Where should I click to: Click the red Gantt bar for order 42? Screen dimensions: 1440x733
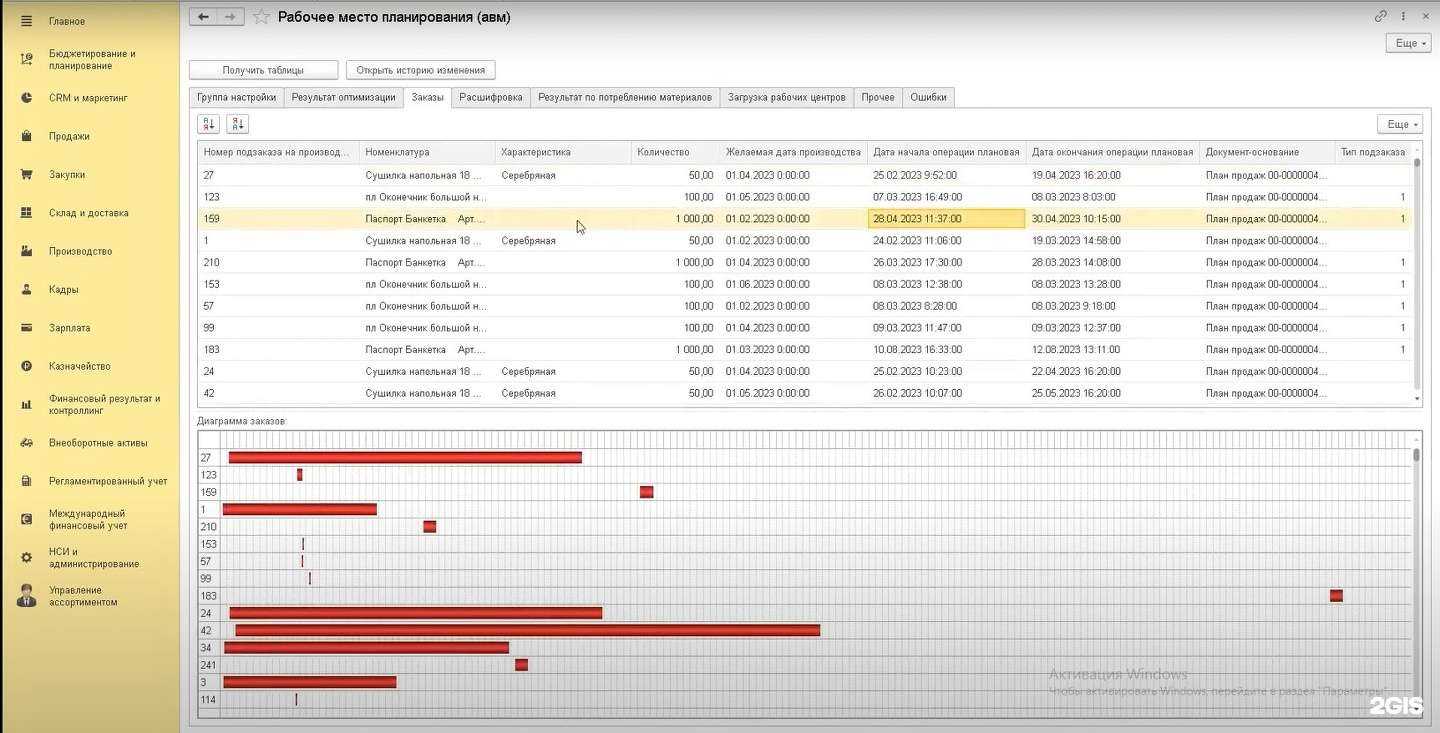click(527, 630)
